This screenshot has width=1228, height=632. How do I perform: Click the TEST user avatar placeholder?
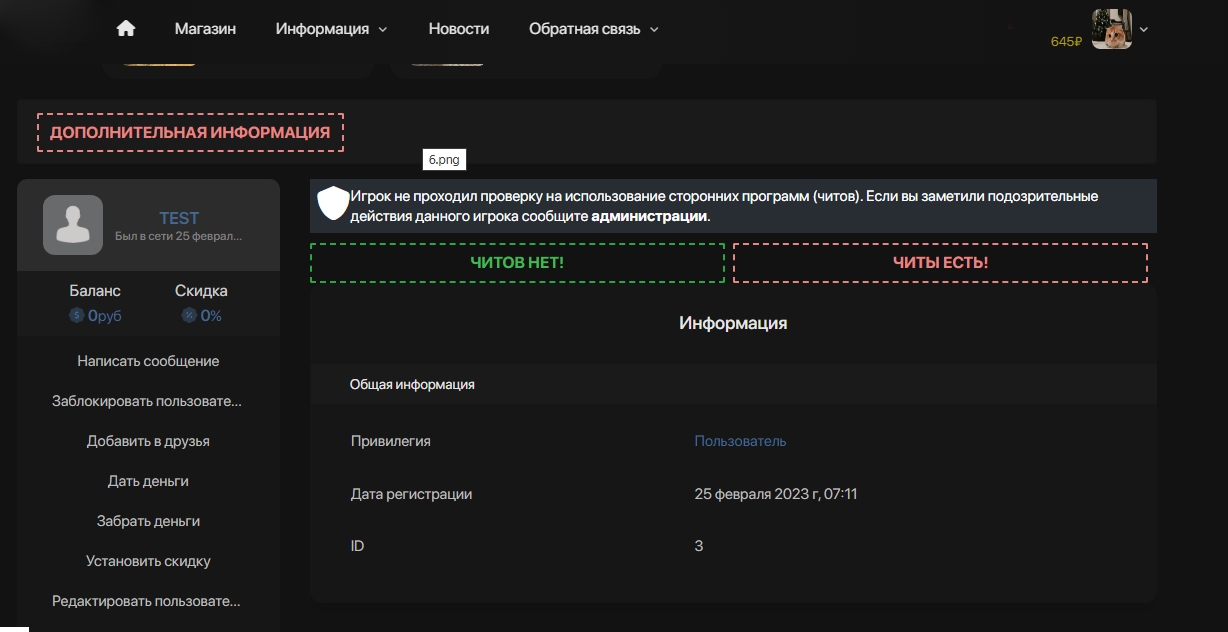click(x=73, y=225)
